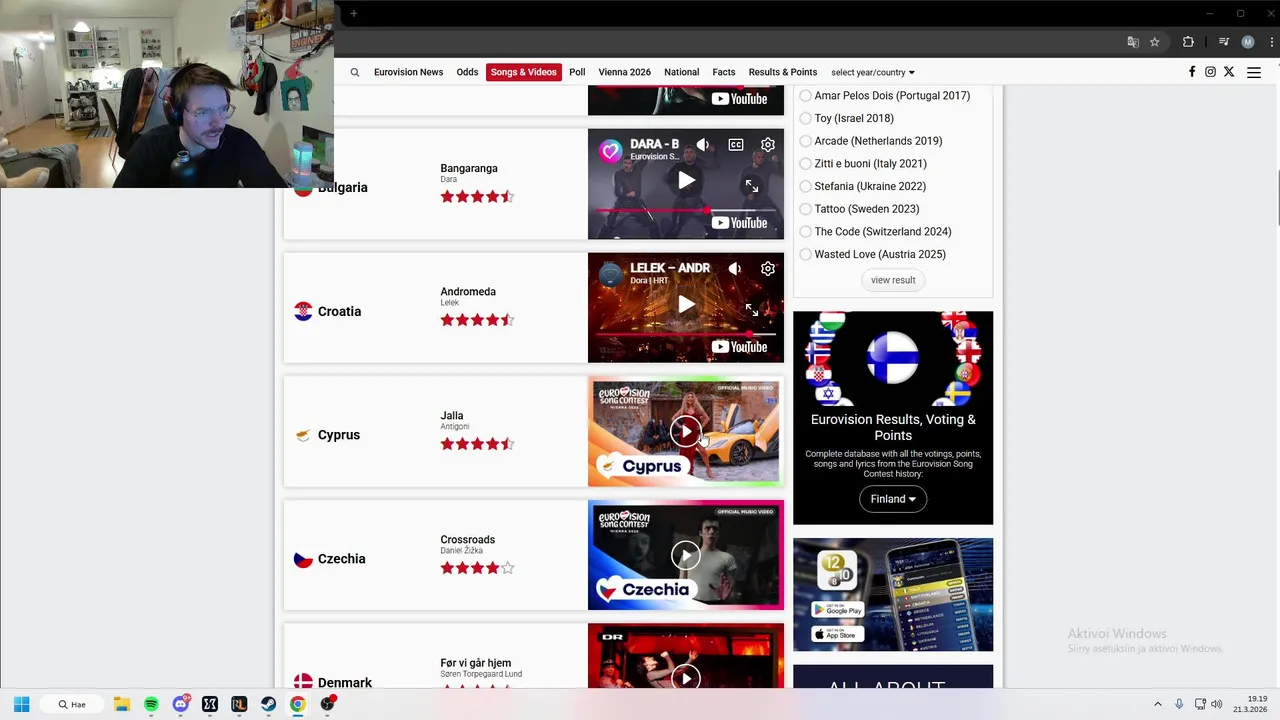Open the Andromeda song title link
Image resolution: width=1280 pixels, height=720 pixels.
pos(468,292)
